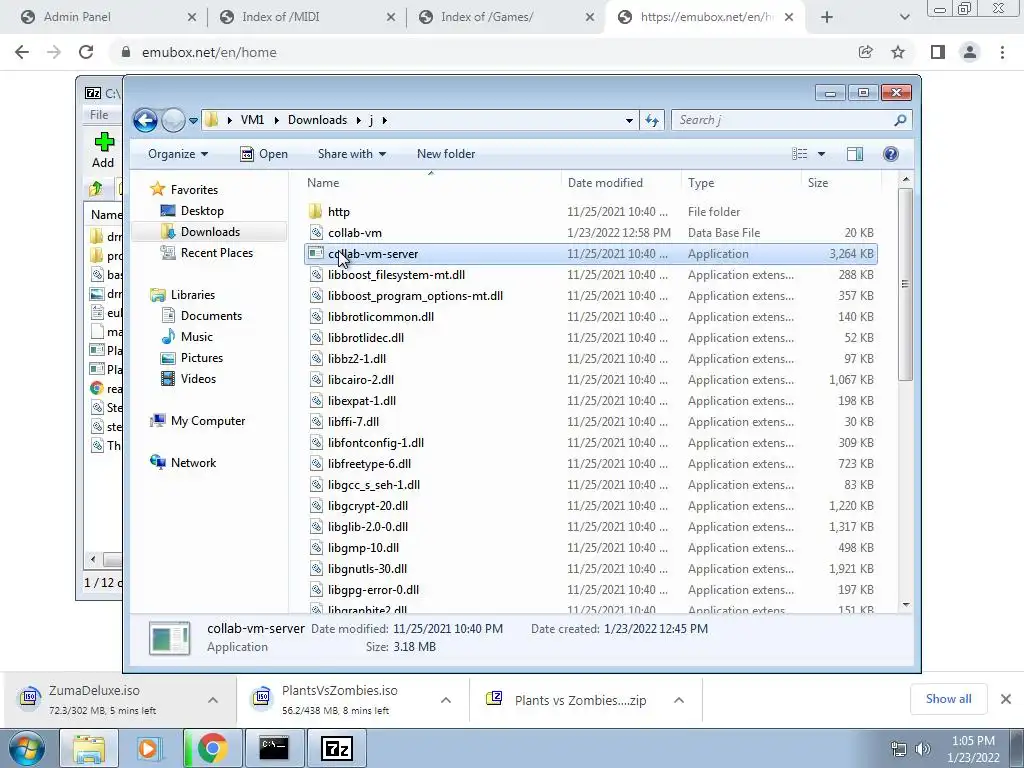Click the refresh button beside address bar

[652, 120]
